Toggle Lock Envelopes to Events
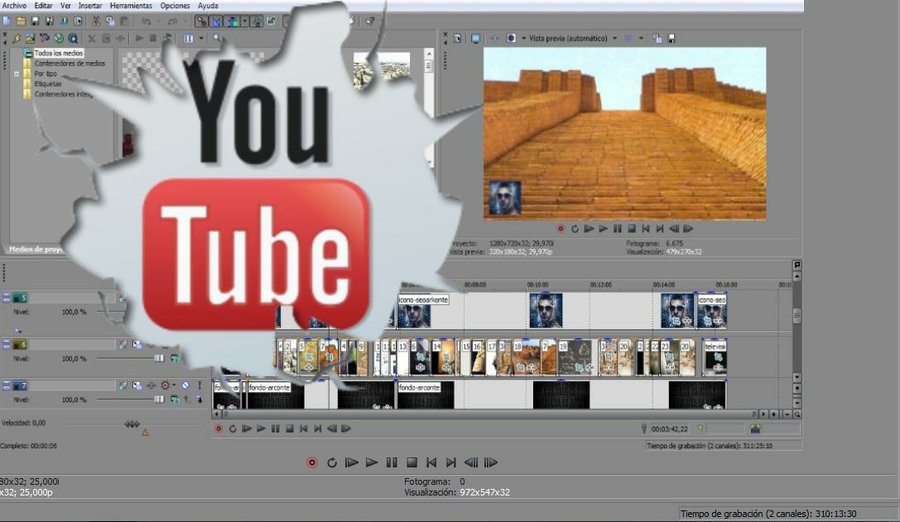Image resolution: width=900 pixels, height=522 pixels. 257,21
